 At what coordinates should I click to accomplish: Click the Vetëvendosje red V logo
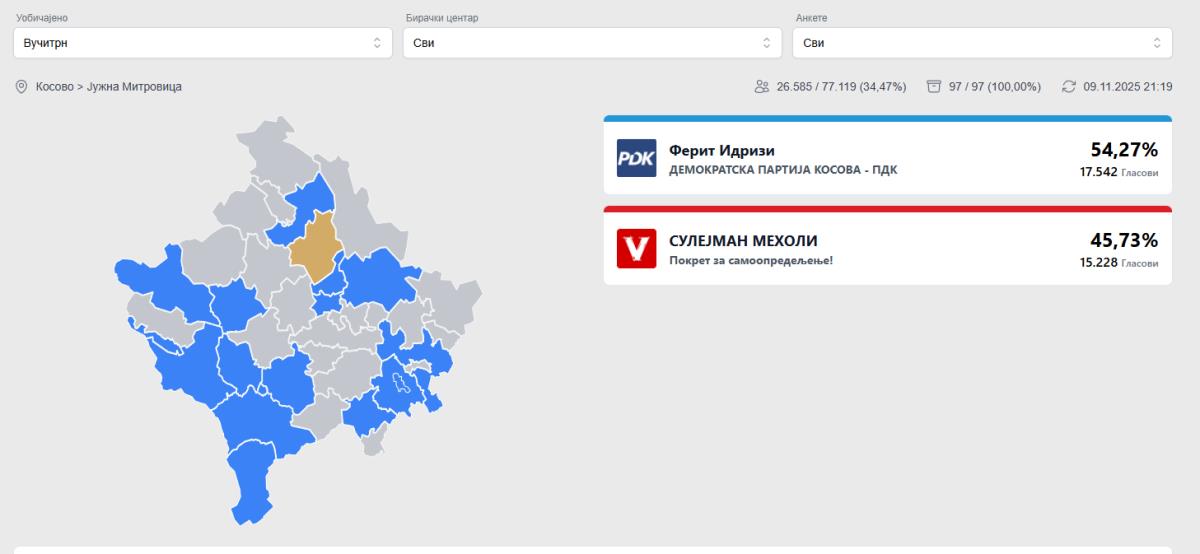click(636, 249)
